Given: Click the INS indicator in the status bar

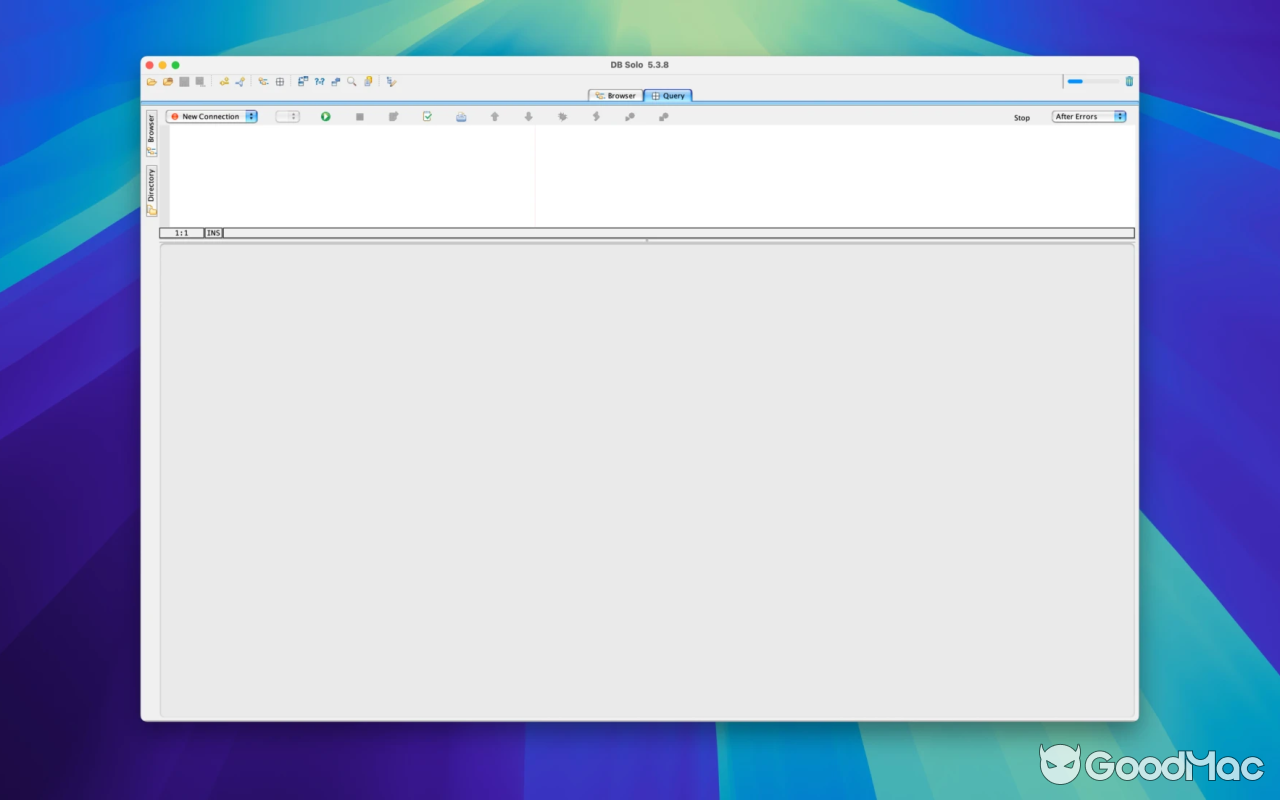Looking at the screenshot, I should pos(212,232).
